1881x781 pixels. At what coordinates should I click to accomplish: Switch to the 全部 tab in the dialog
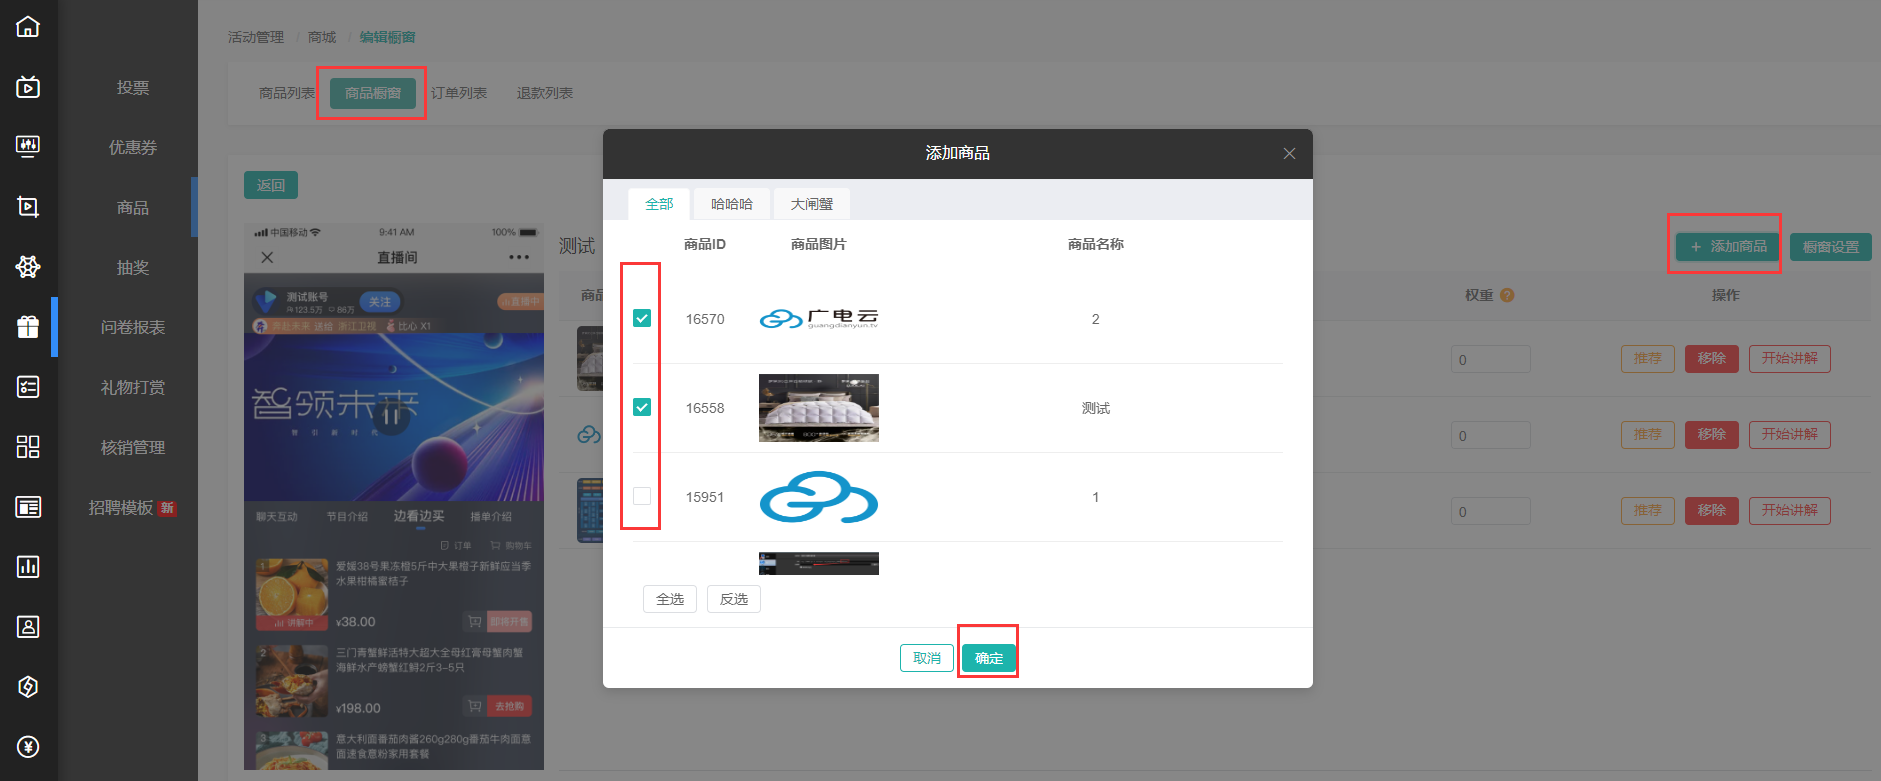click(659, 204)
